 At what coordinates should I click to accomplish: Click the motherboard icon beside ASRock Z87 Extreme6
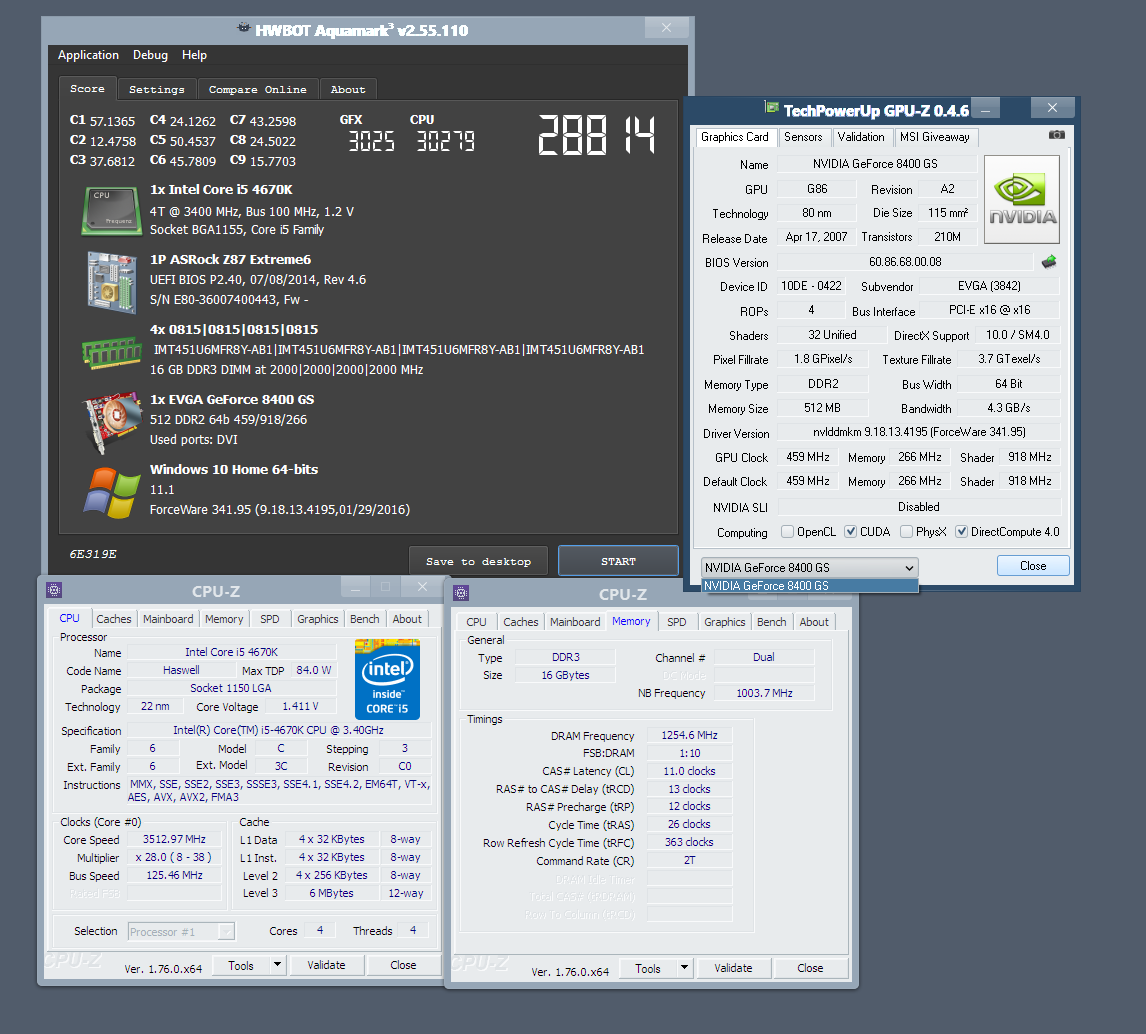[111, 281]
